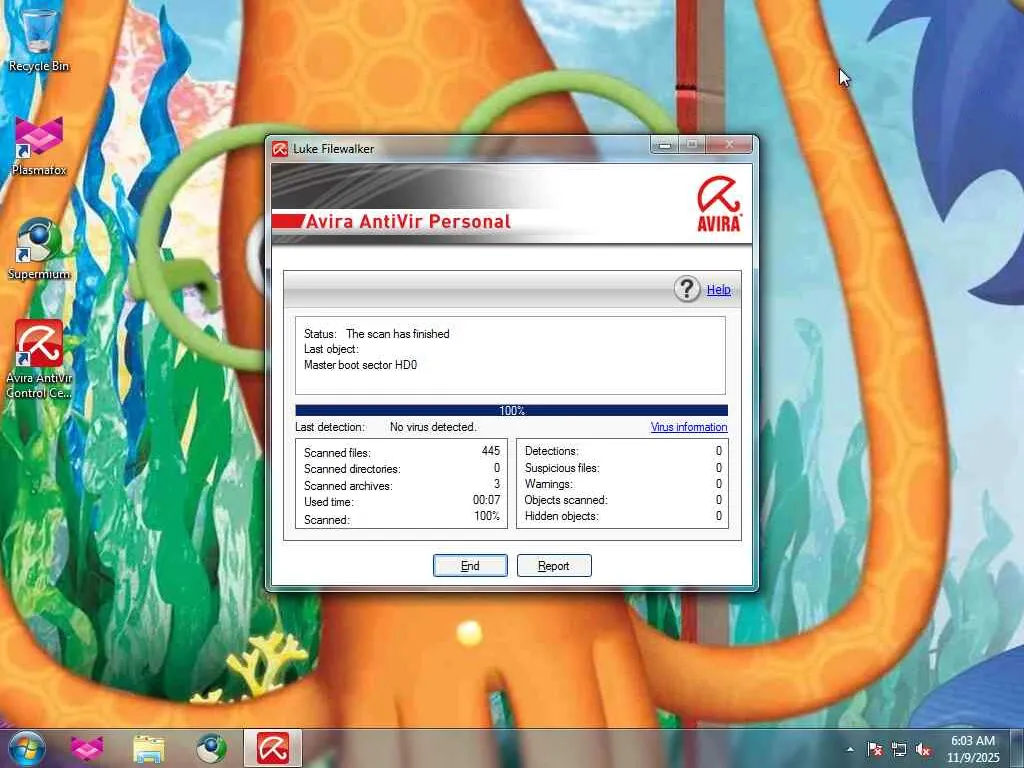Open the Windows Start menu
Viewport: 1024px width, 768px height.
[x=27, y=748]
